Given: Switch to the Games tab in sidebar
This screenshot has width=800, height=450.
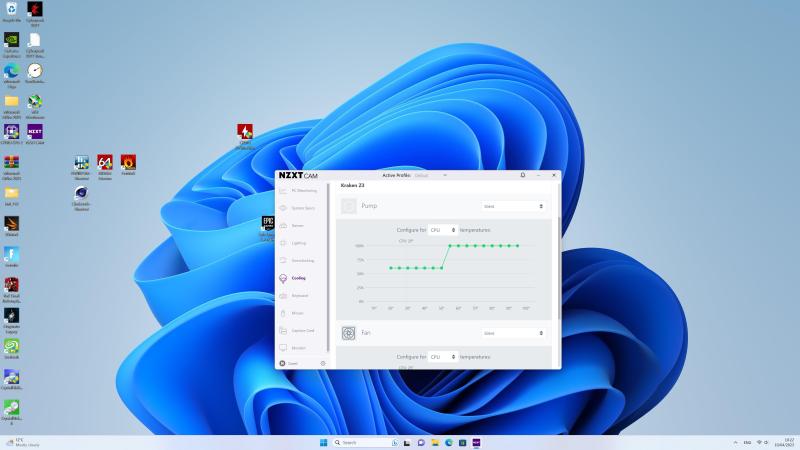Looking at the screenshot, I should point(298,225).
